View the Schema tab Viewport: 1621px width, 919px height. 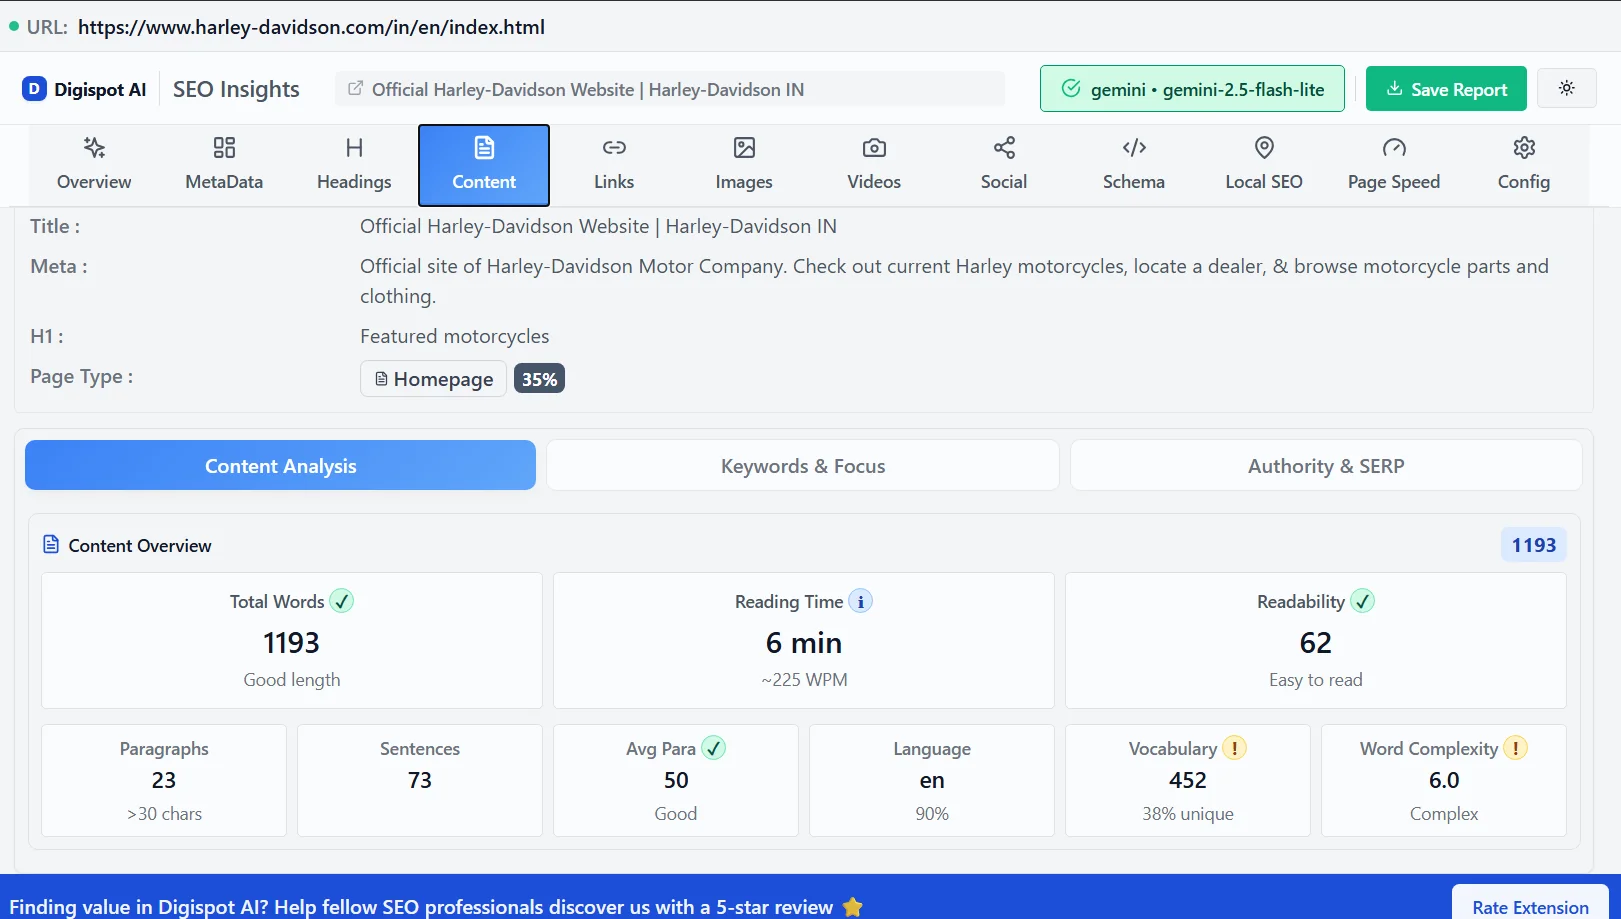[x=1134, y=165]
